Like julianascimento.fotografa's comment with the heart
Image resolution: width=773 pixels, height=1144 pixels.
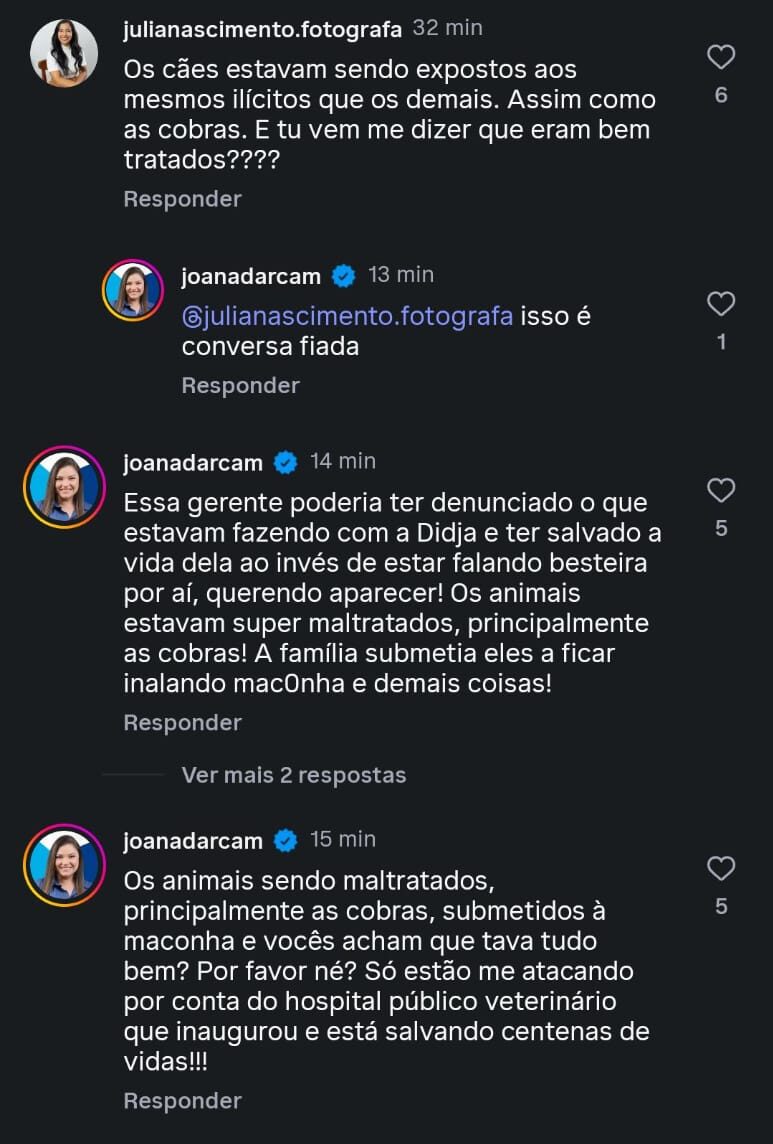721,58
